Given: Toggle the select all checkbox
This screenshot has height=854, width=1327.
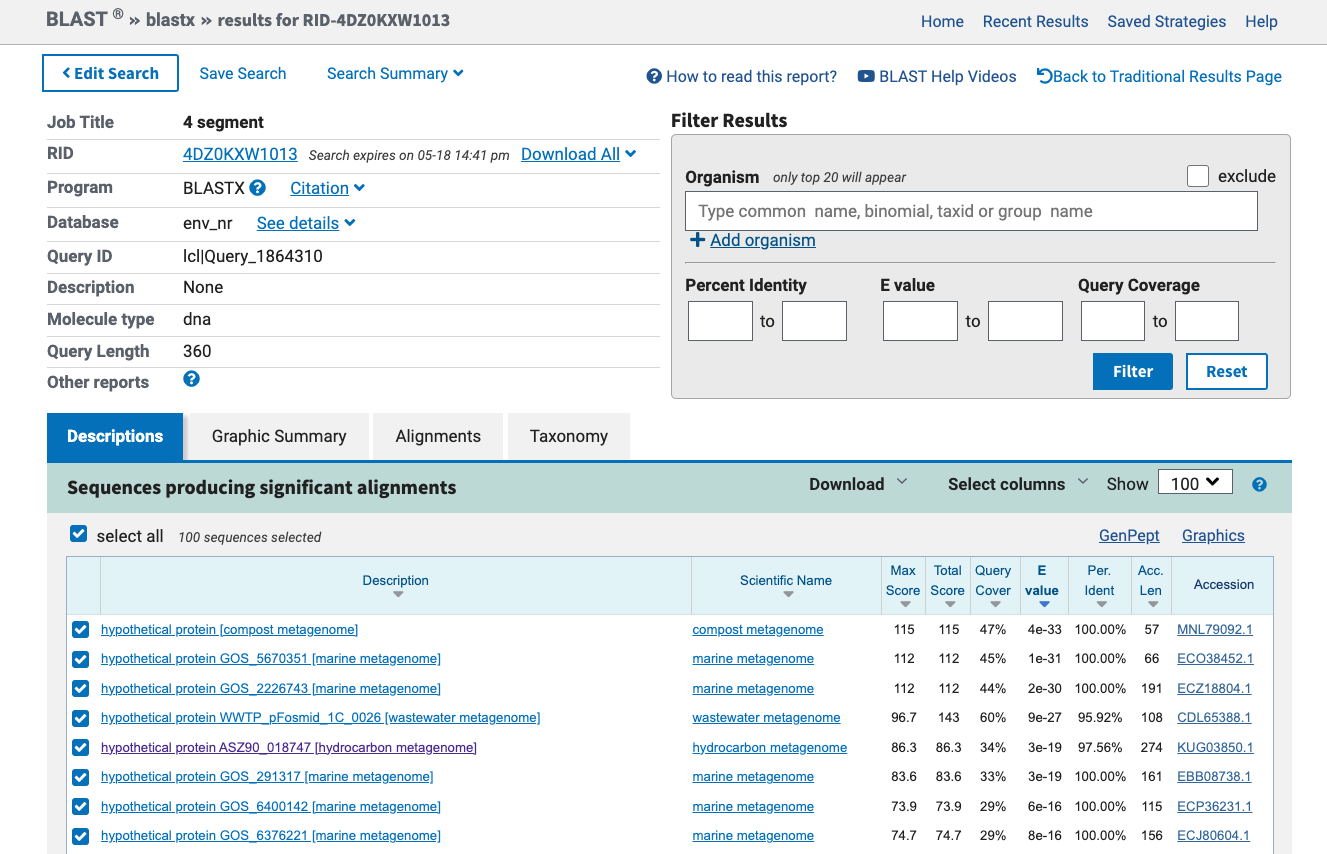Looking at the screenshot, I should pos(79,535).
